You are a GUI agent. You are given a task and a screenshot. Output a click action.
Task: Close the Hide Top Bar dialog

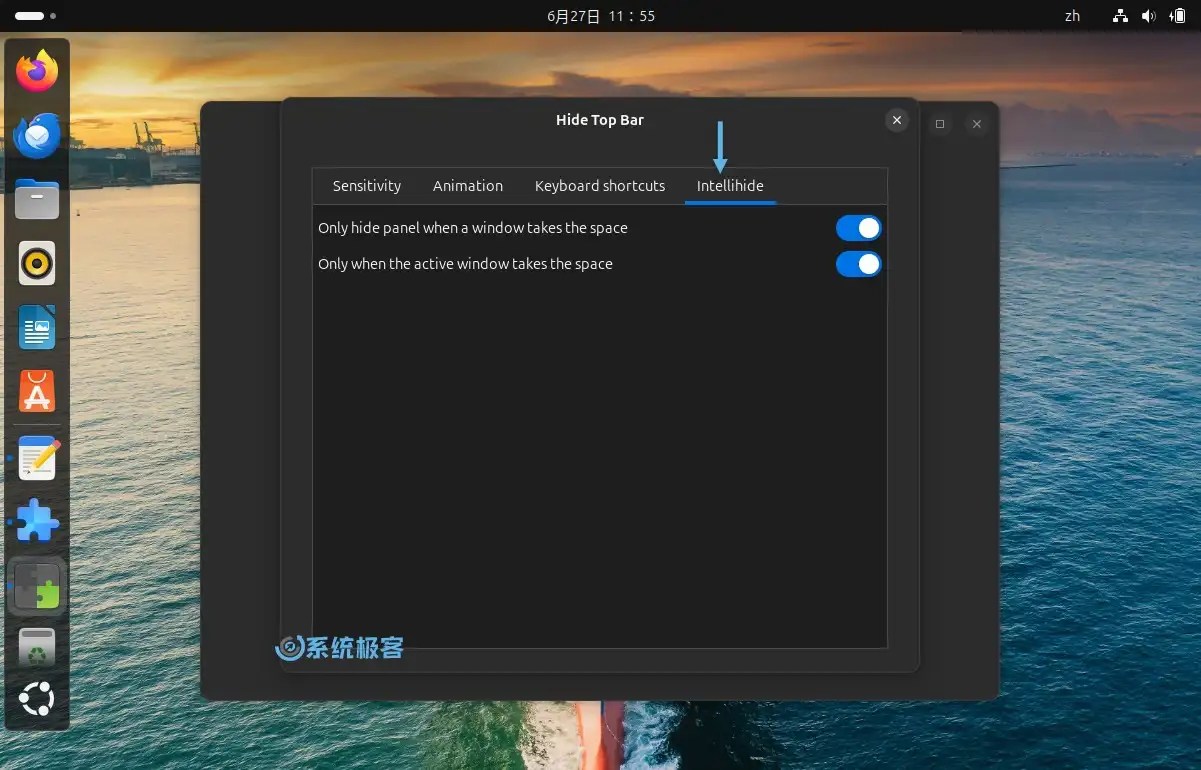point(896,120)
